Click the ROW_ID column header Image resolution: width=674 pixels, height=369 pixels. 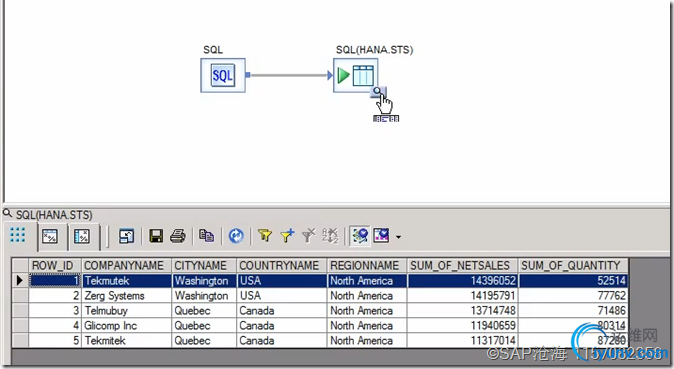55,266
